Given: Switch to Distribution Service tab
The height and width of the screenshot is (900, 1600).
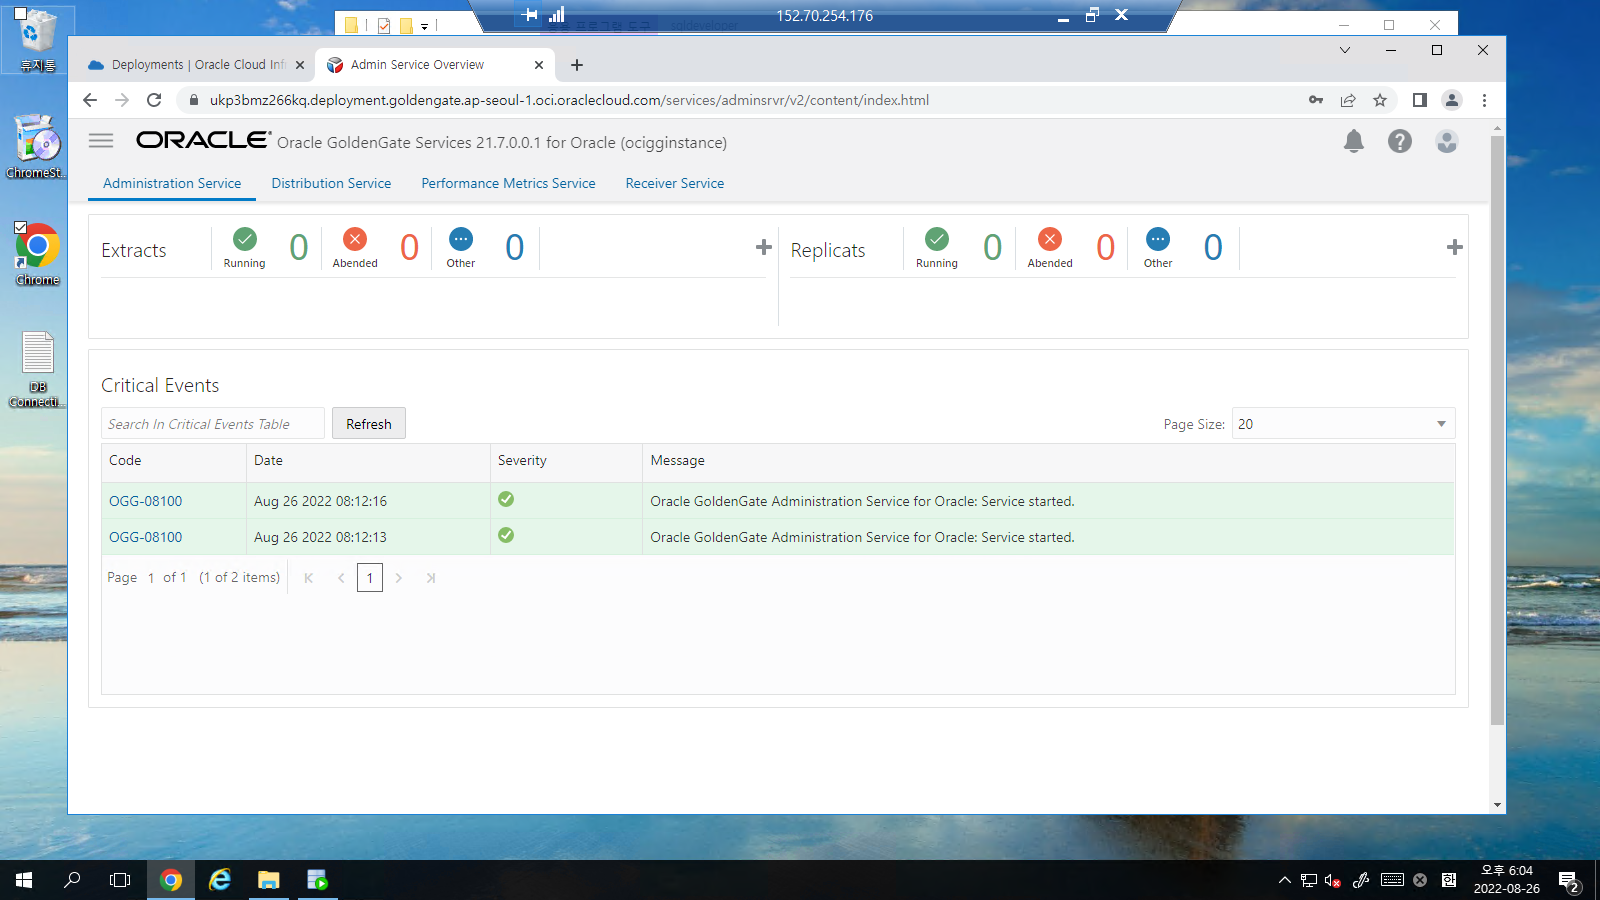Looking at the screenshot, I should click(331, 183).
